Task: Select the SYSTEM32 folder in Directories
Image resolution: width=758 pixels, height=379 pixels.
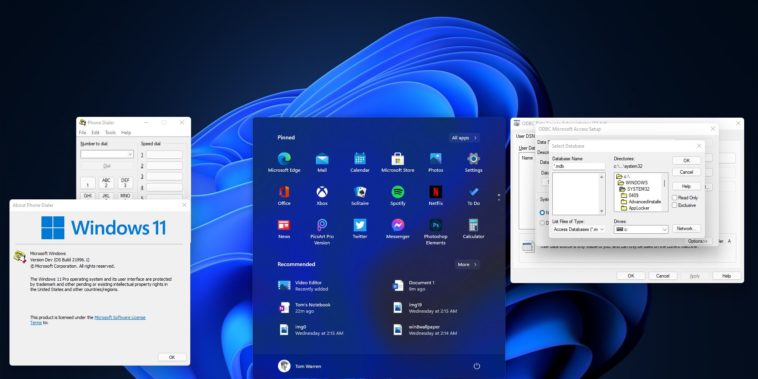Action: [635, 189]
